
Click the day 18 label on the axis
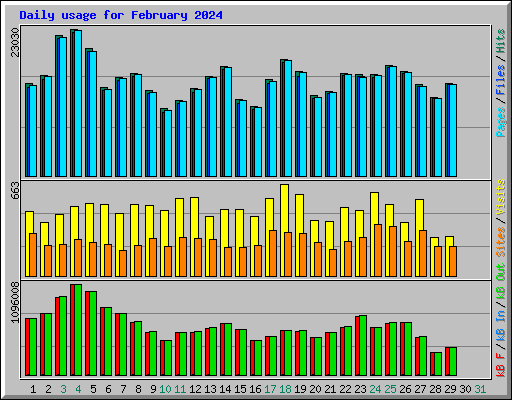pos(285,389)
